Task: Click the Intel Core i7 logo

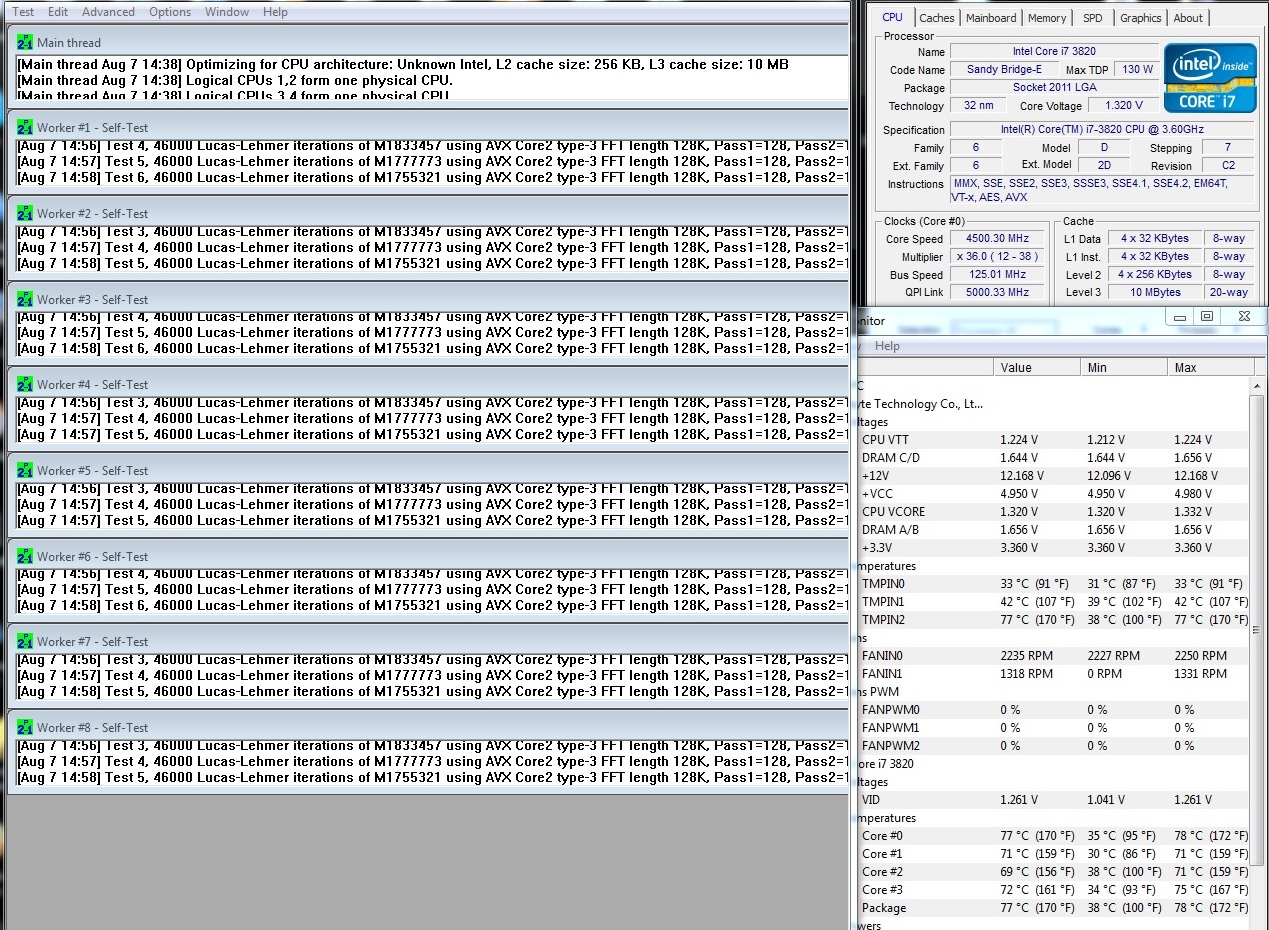Action: pyautogui.click(x=1210, y=76)
